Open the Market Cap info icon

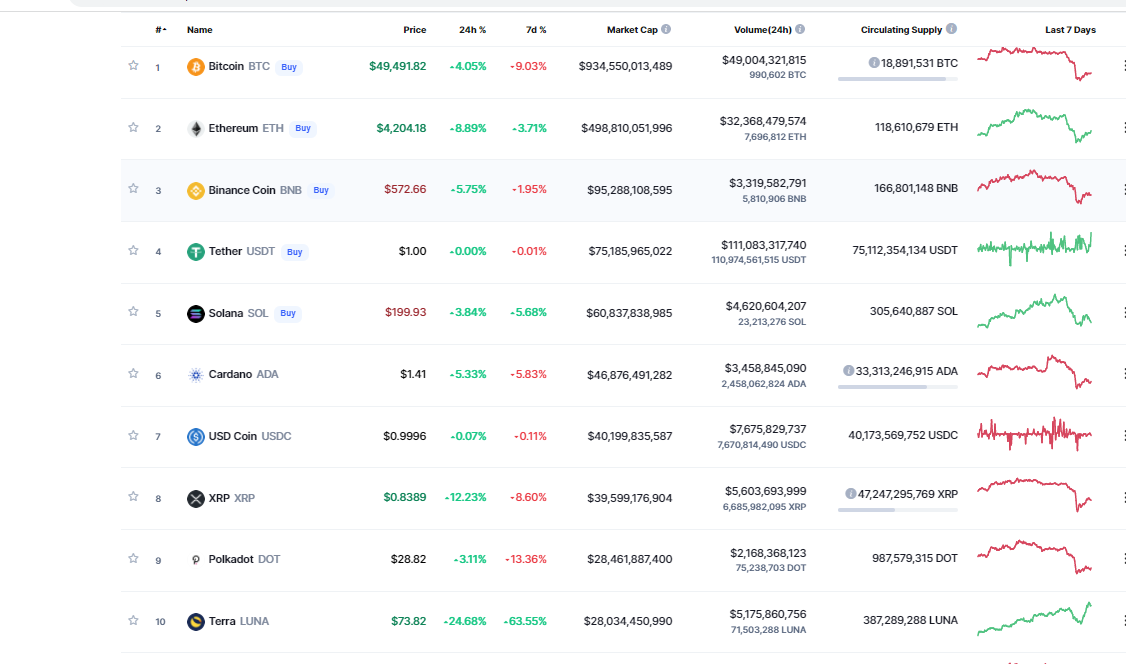coord(666,29)
